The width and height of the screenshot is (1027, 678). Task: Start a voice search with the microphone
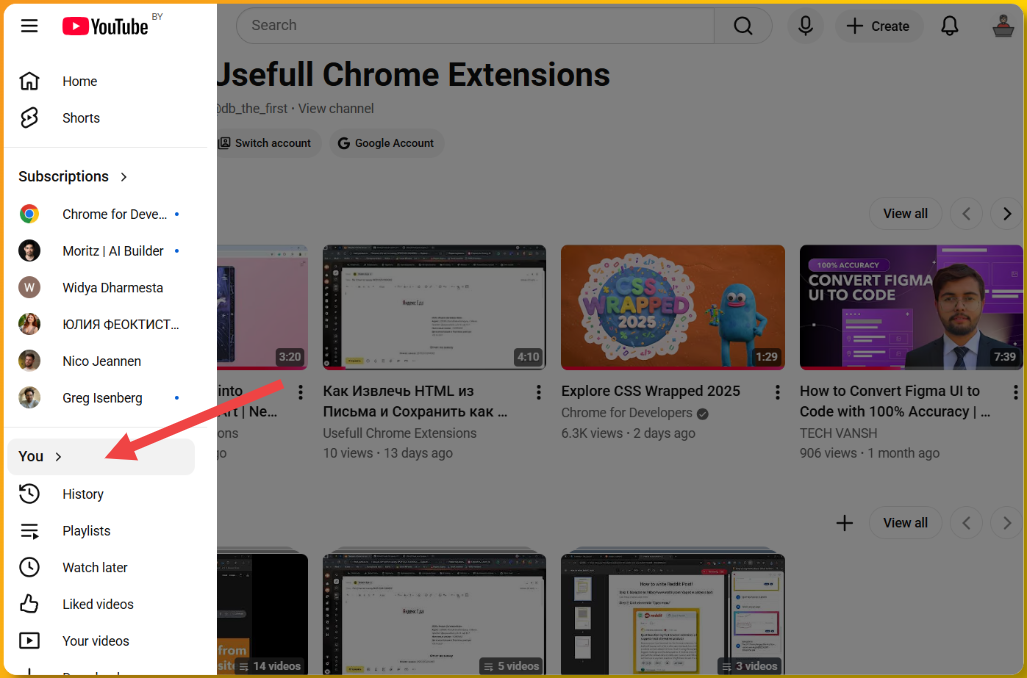pyautogui.click(x=805, y=26)
